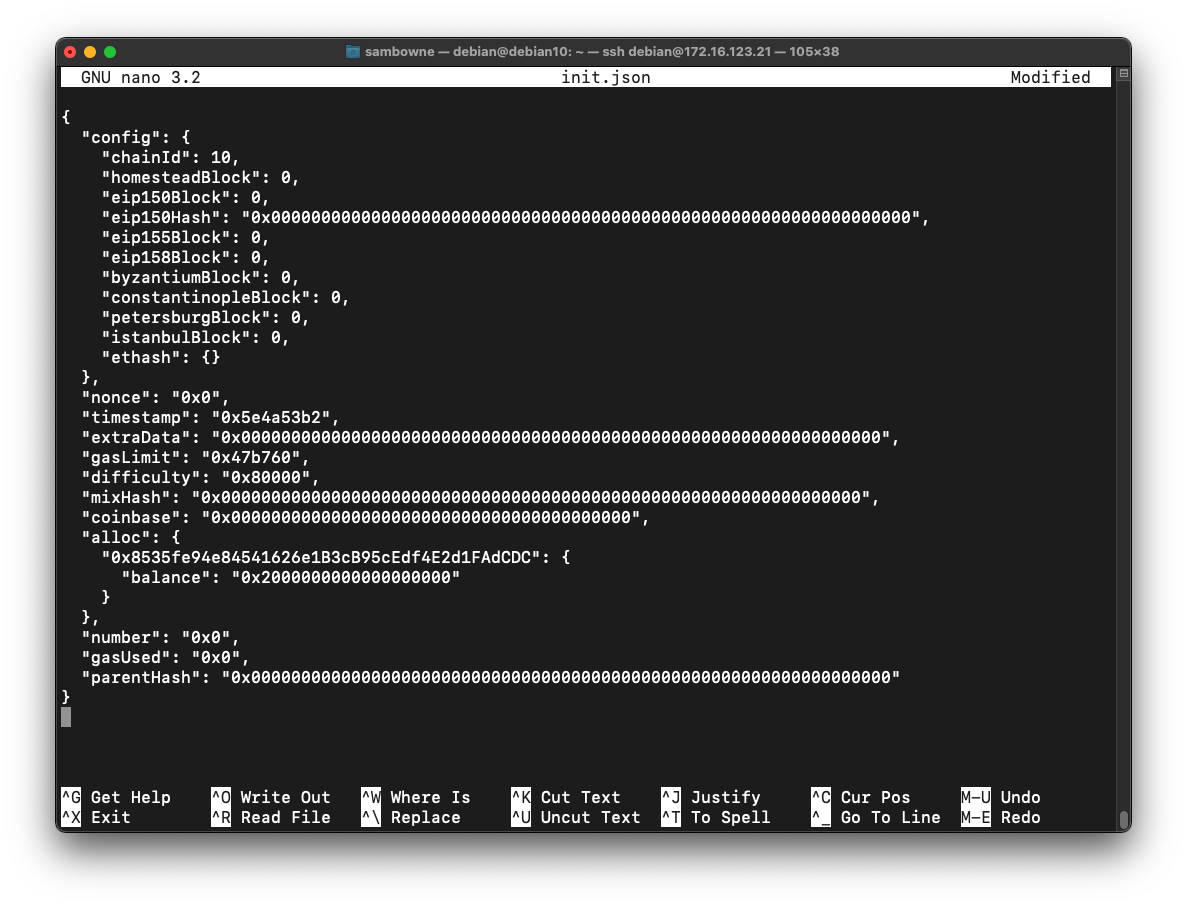Click the "extraData" key
Viewport: 1187px width, 906px height.
(136, 437)
